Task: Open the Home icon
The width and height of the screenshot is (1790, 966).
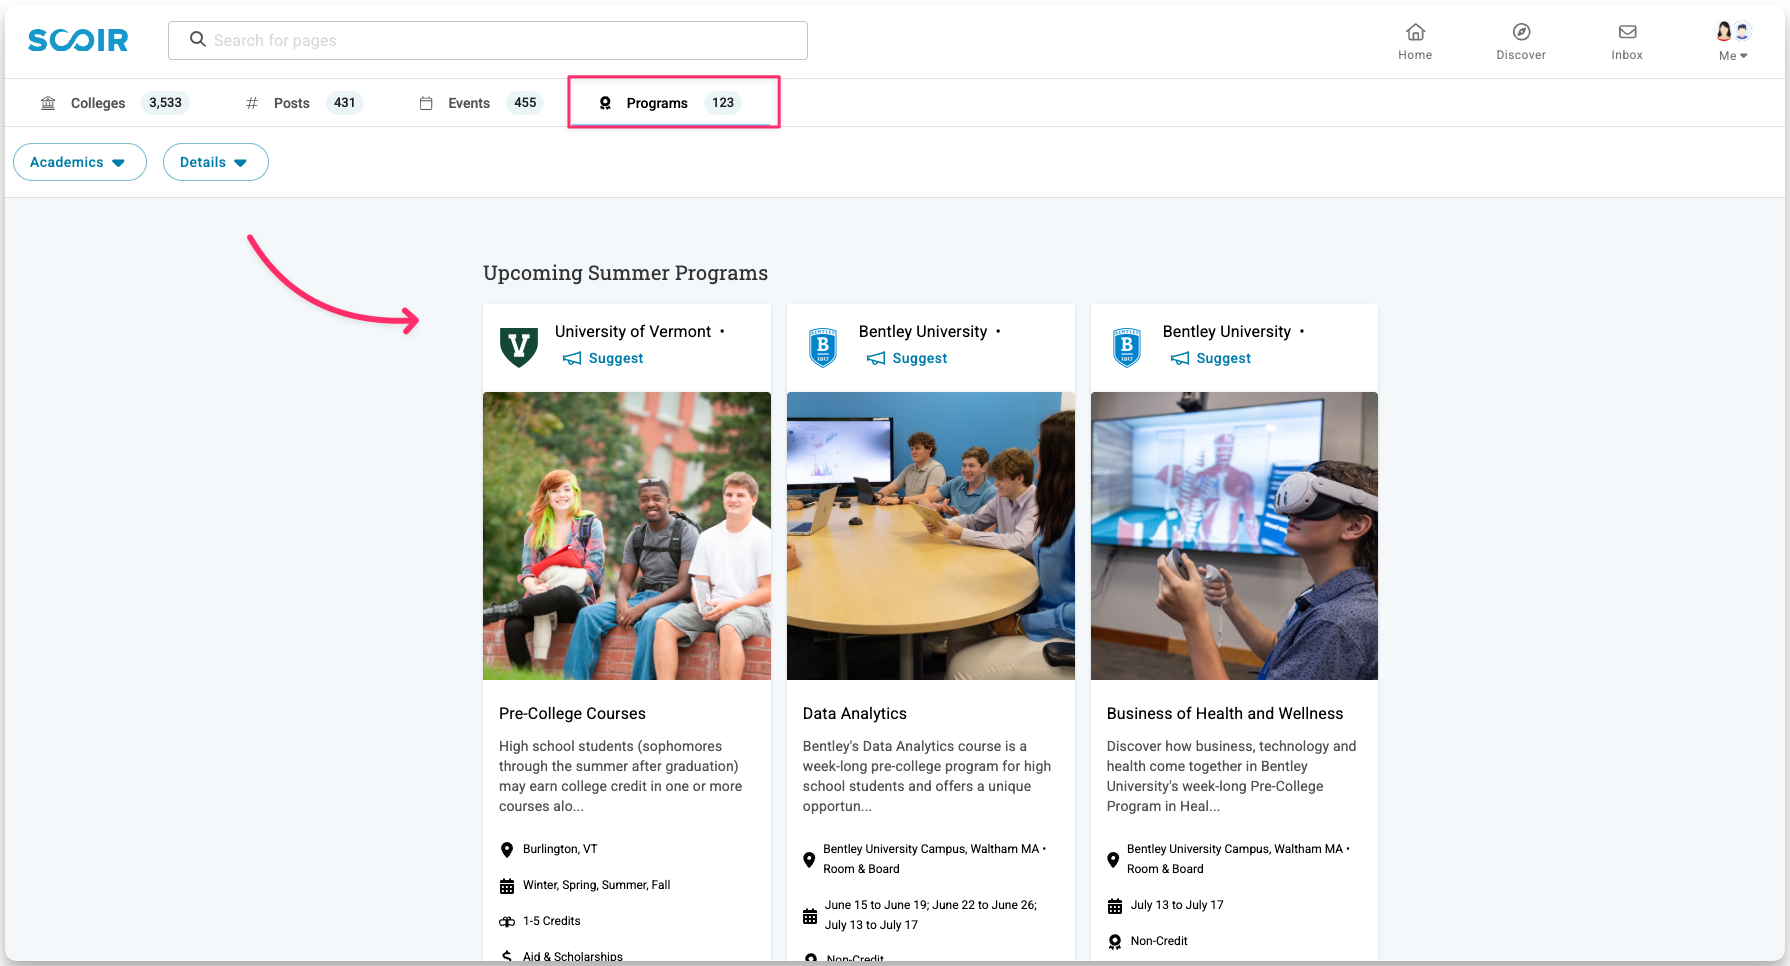Action: pos(1415,32)
